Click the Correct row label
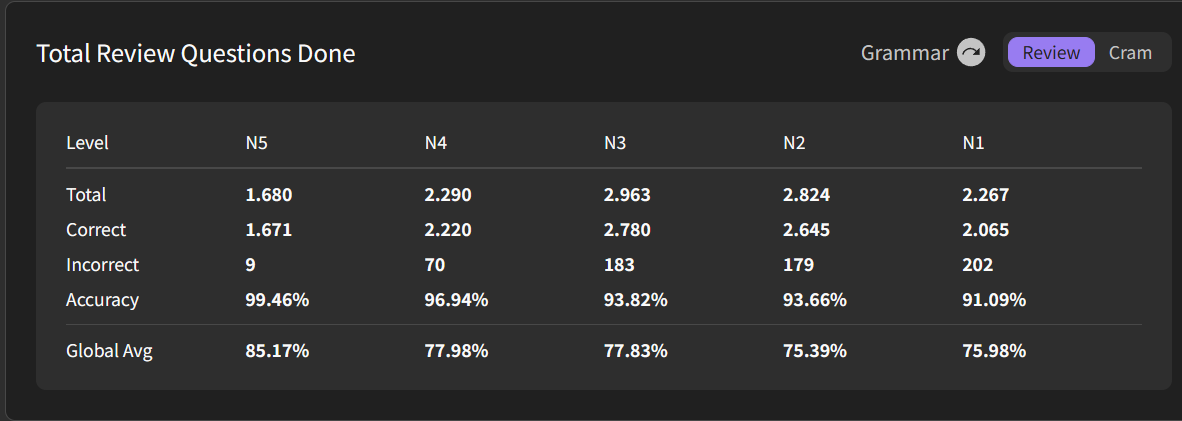This screenshot has width=1182, height=421. click(96, 230)
